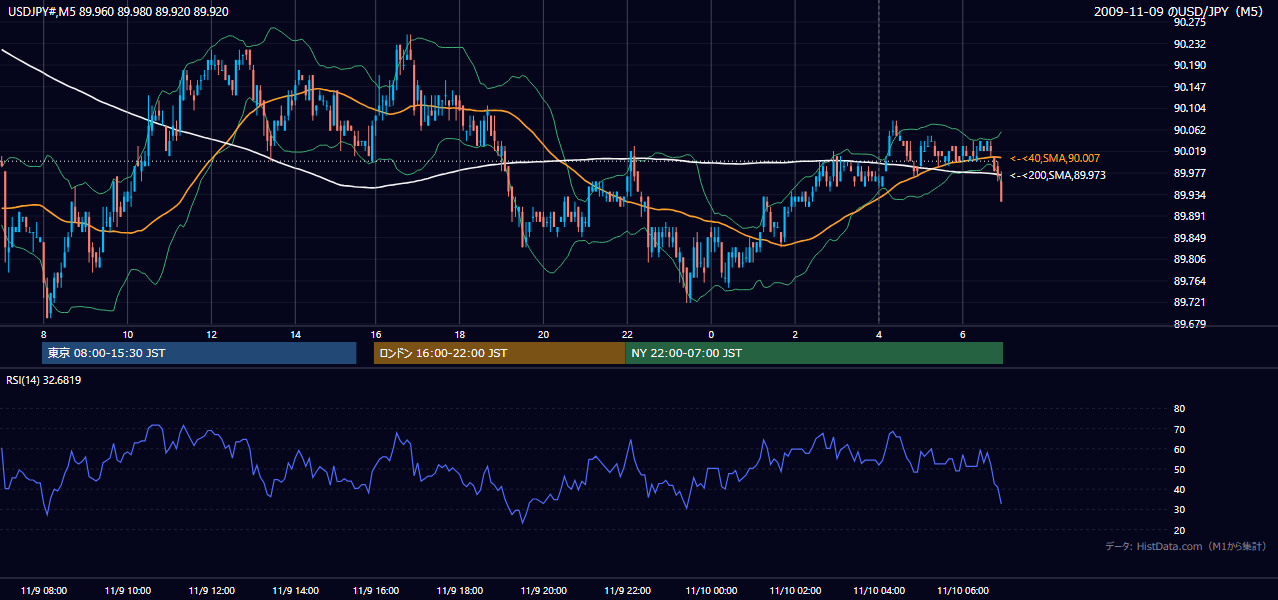Click the RSI axis level 60
The height and width of the screenshot is (600, 1278).
(1179, 449)
